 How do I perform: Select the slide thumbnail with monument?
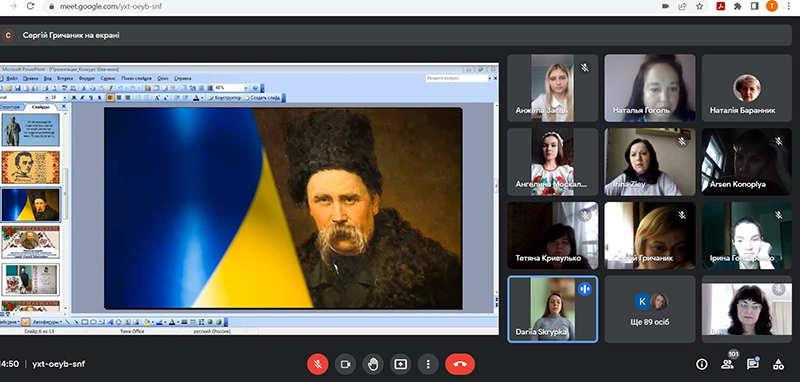coord(31,130)
